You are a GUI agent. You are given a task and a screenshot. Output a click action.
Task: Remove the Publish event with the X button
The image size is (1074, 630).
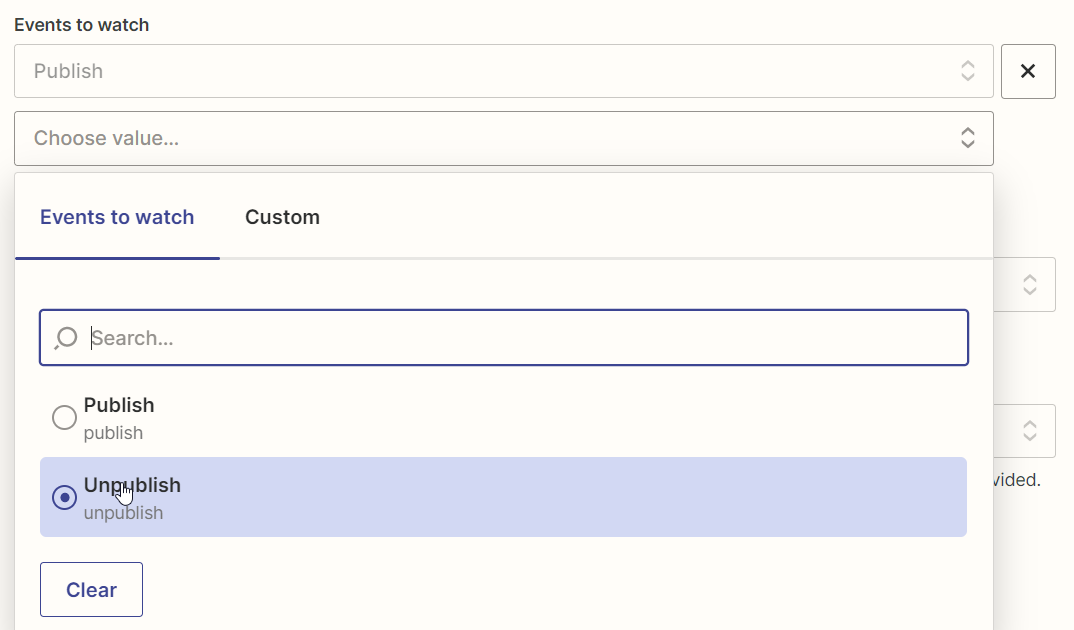pos(1027,71)
